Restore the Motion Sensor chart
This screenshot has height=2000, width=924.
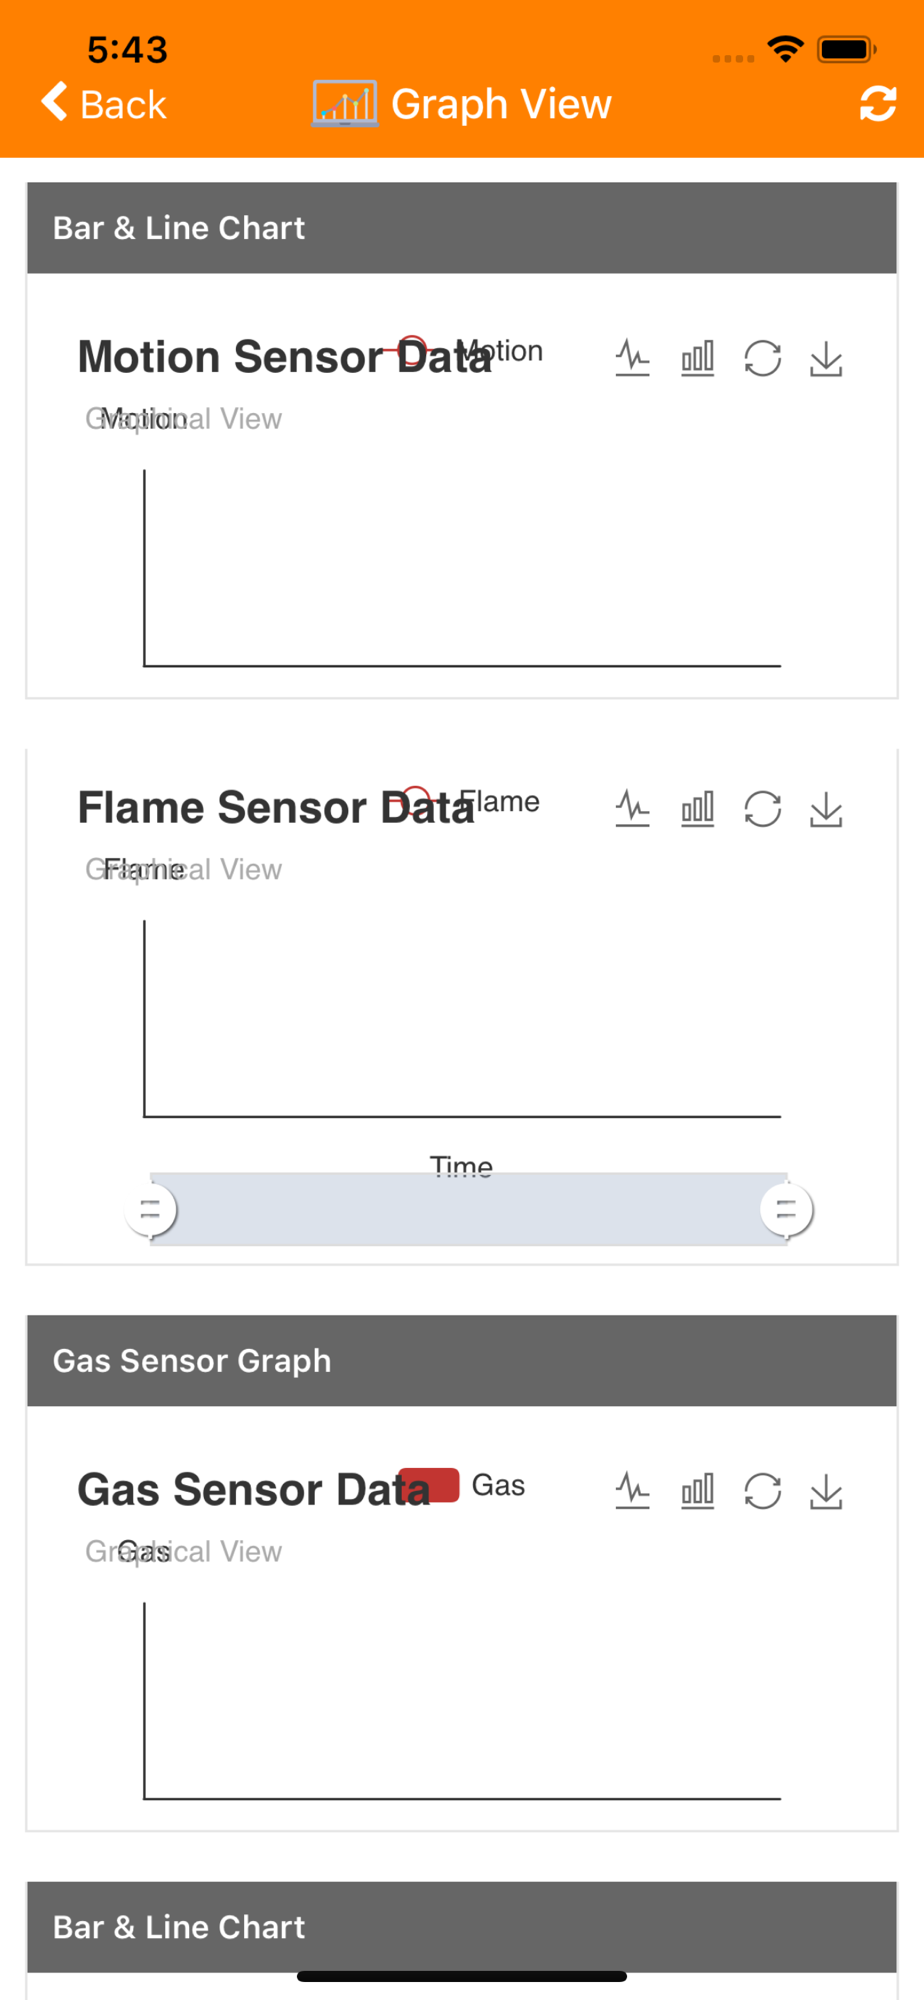tap(762, 358)
